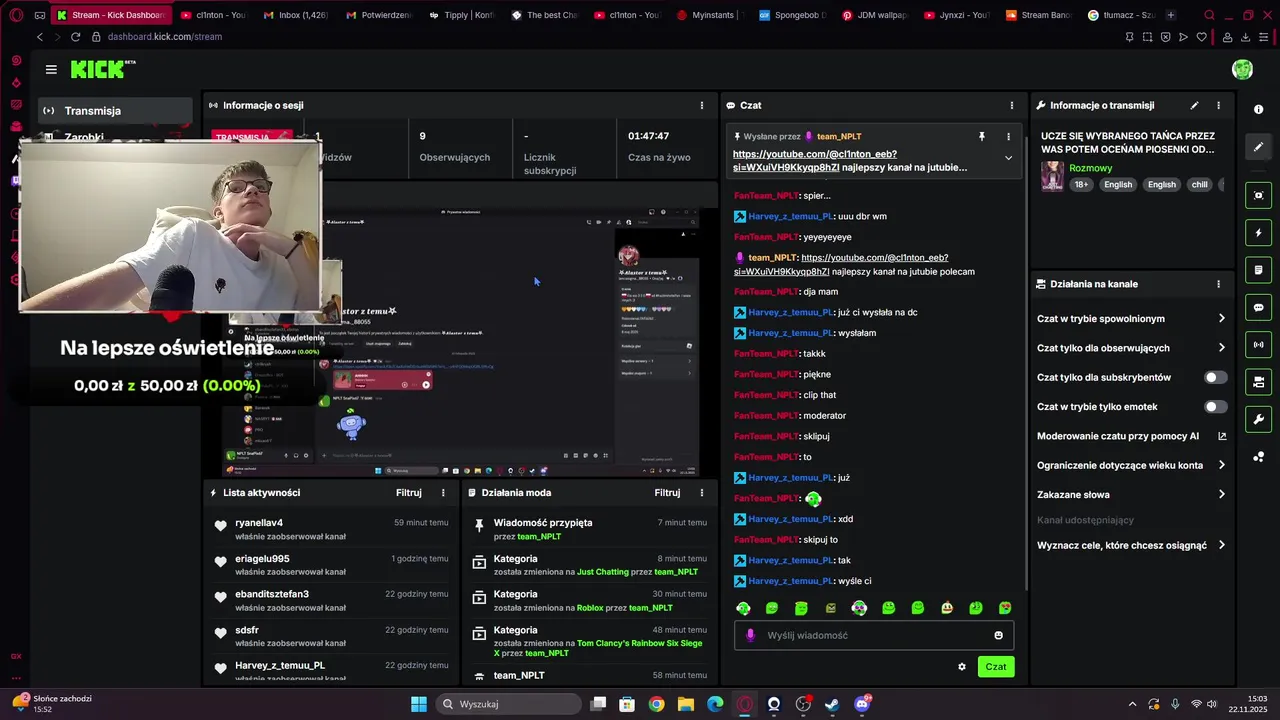Open the info icon in the right toolbar

point(1258,109)
